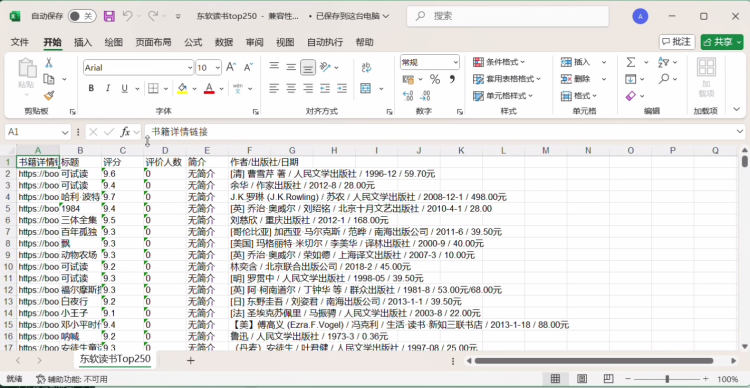
Task: Click the Percent Style icon
Action: pyautogui.click(x=435, y=79)
